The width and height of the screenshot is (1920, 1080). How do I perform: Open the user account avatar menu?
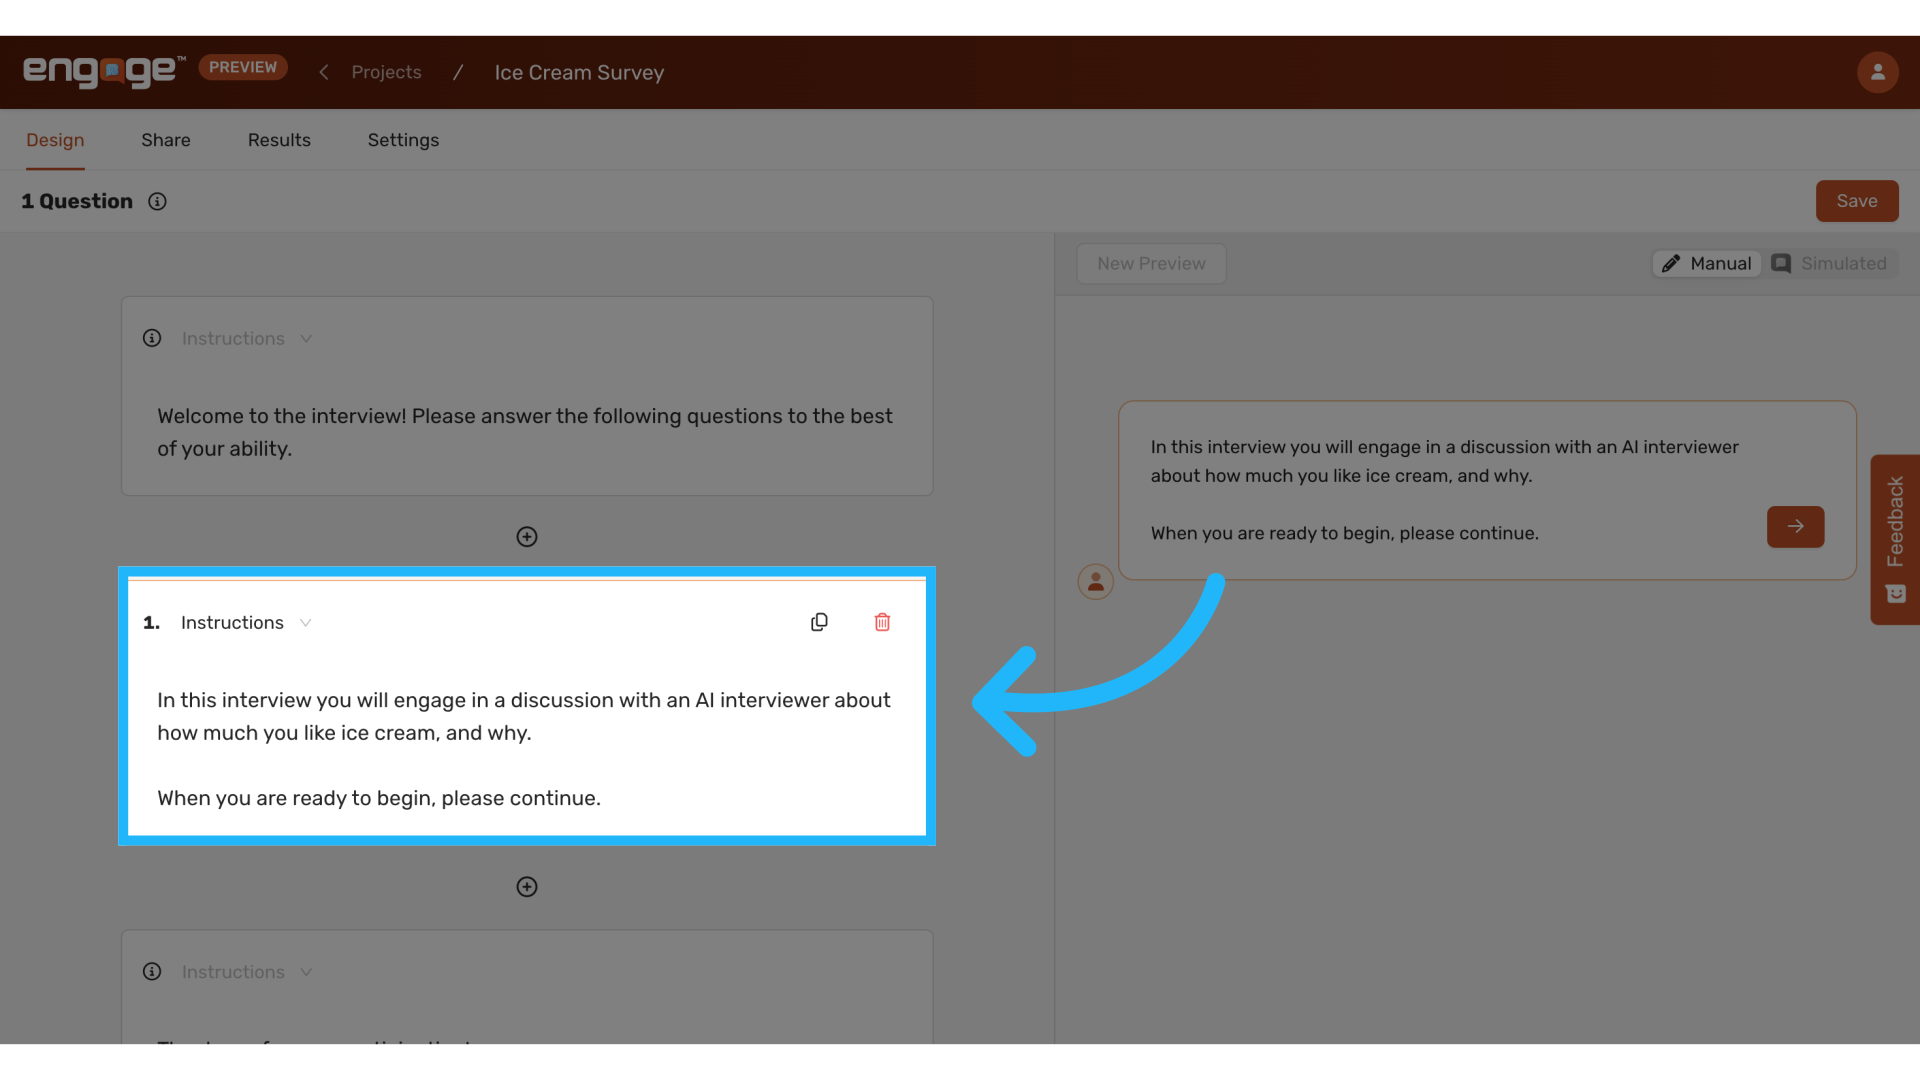pos(1878,72)
